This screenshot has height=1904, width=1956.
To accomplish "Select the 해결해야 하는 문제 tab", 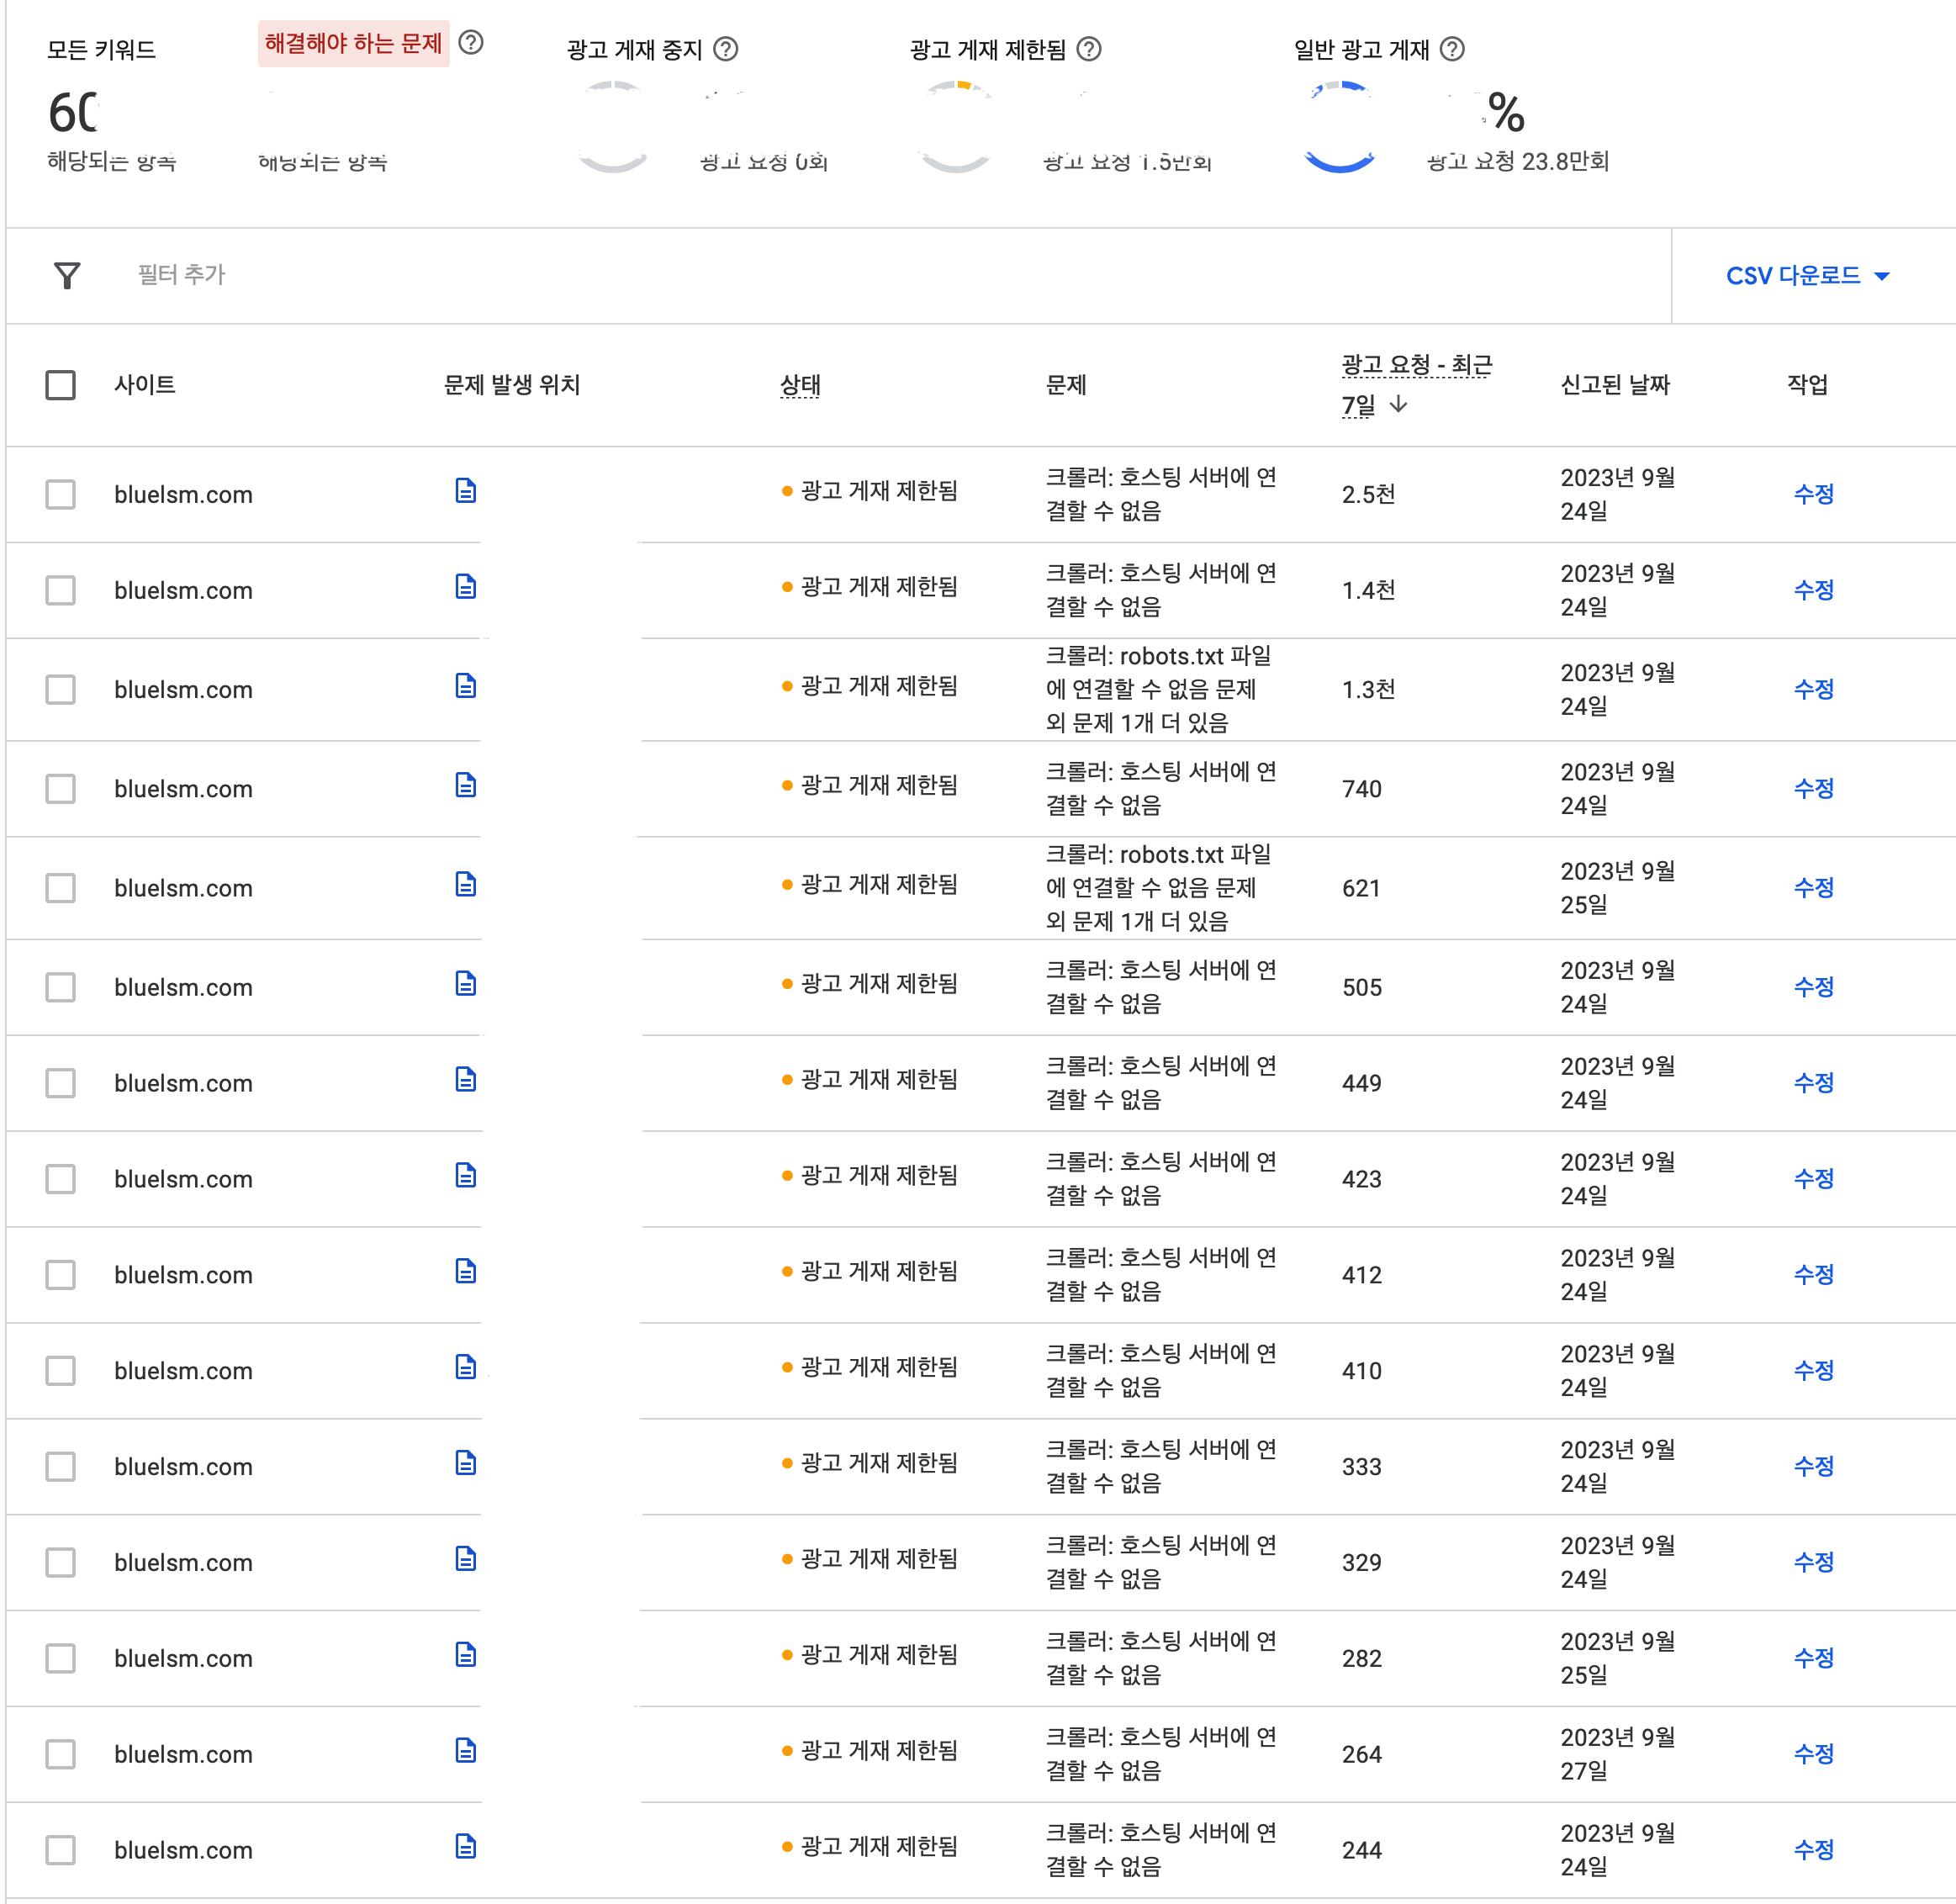I will point(353,44).
